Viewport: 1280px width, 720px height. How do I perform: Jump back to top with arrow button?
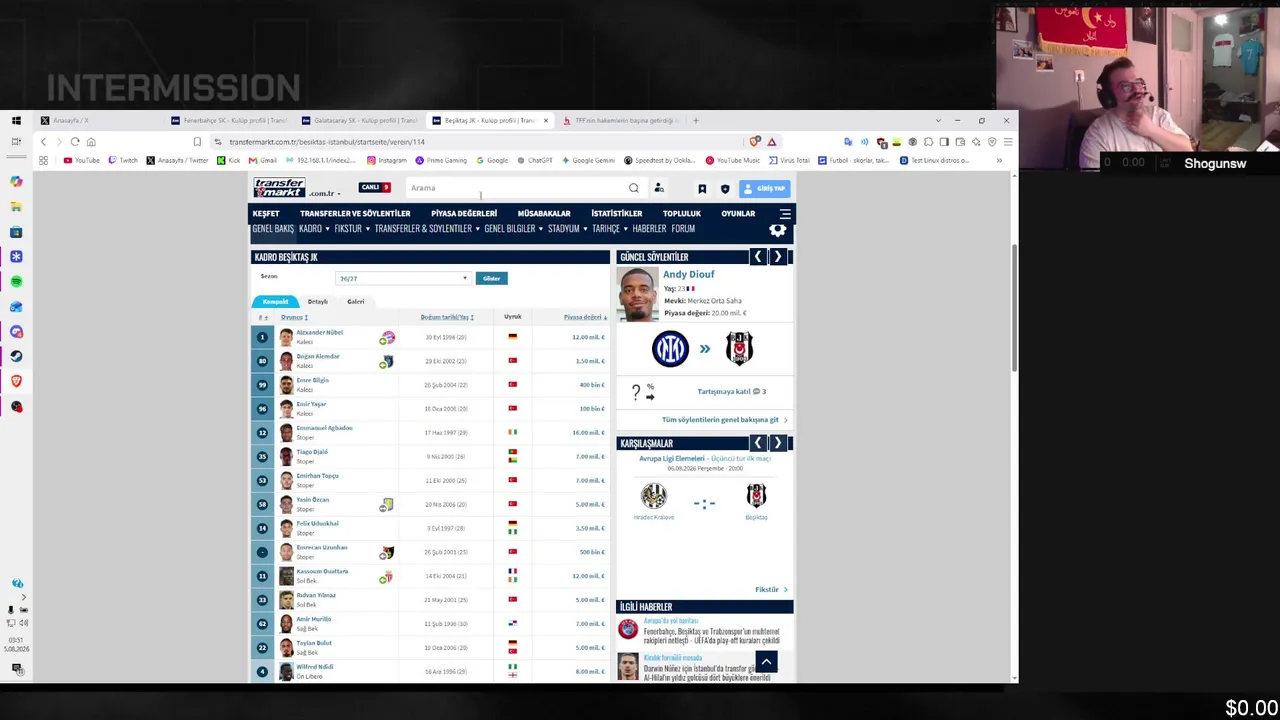pos(766,661)
